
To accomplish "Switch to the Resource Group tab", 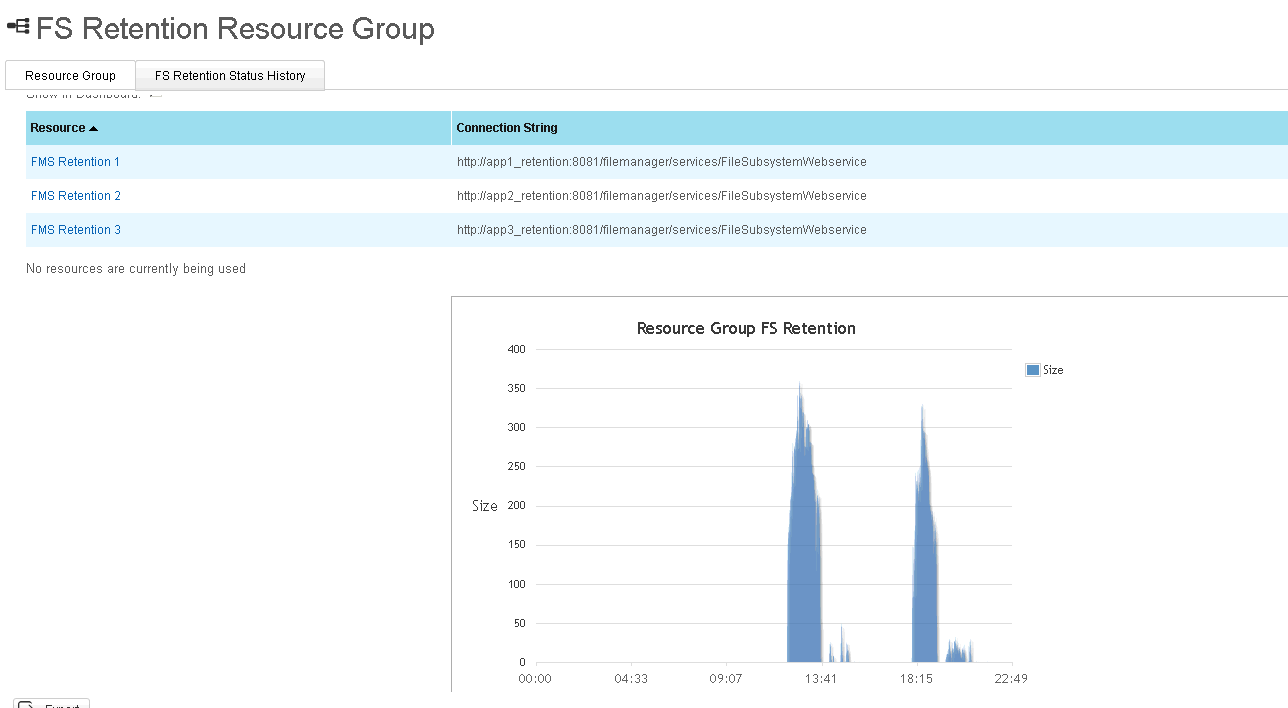I will coord(70,76).
